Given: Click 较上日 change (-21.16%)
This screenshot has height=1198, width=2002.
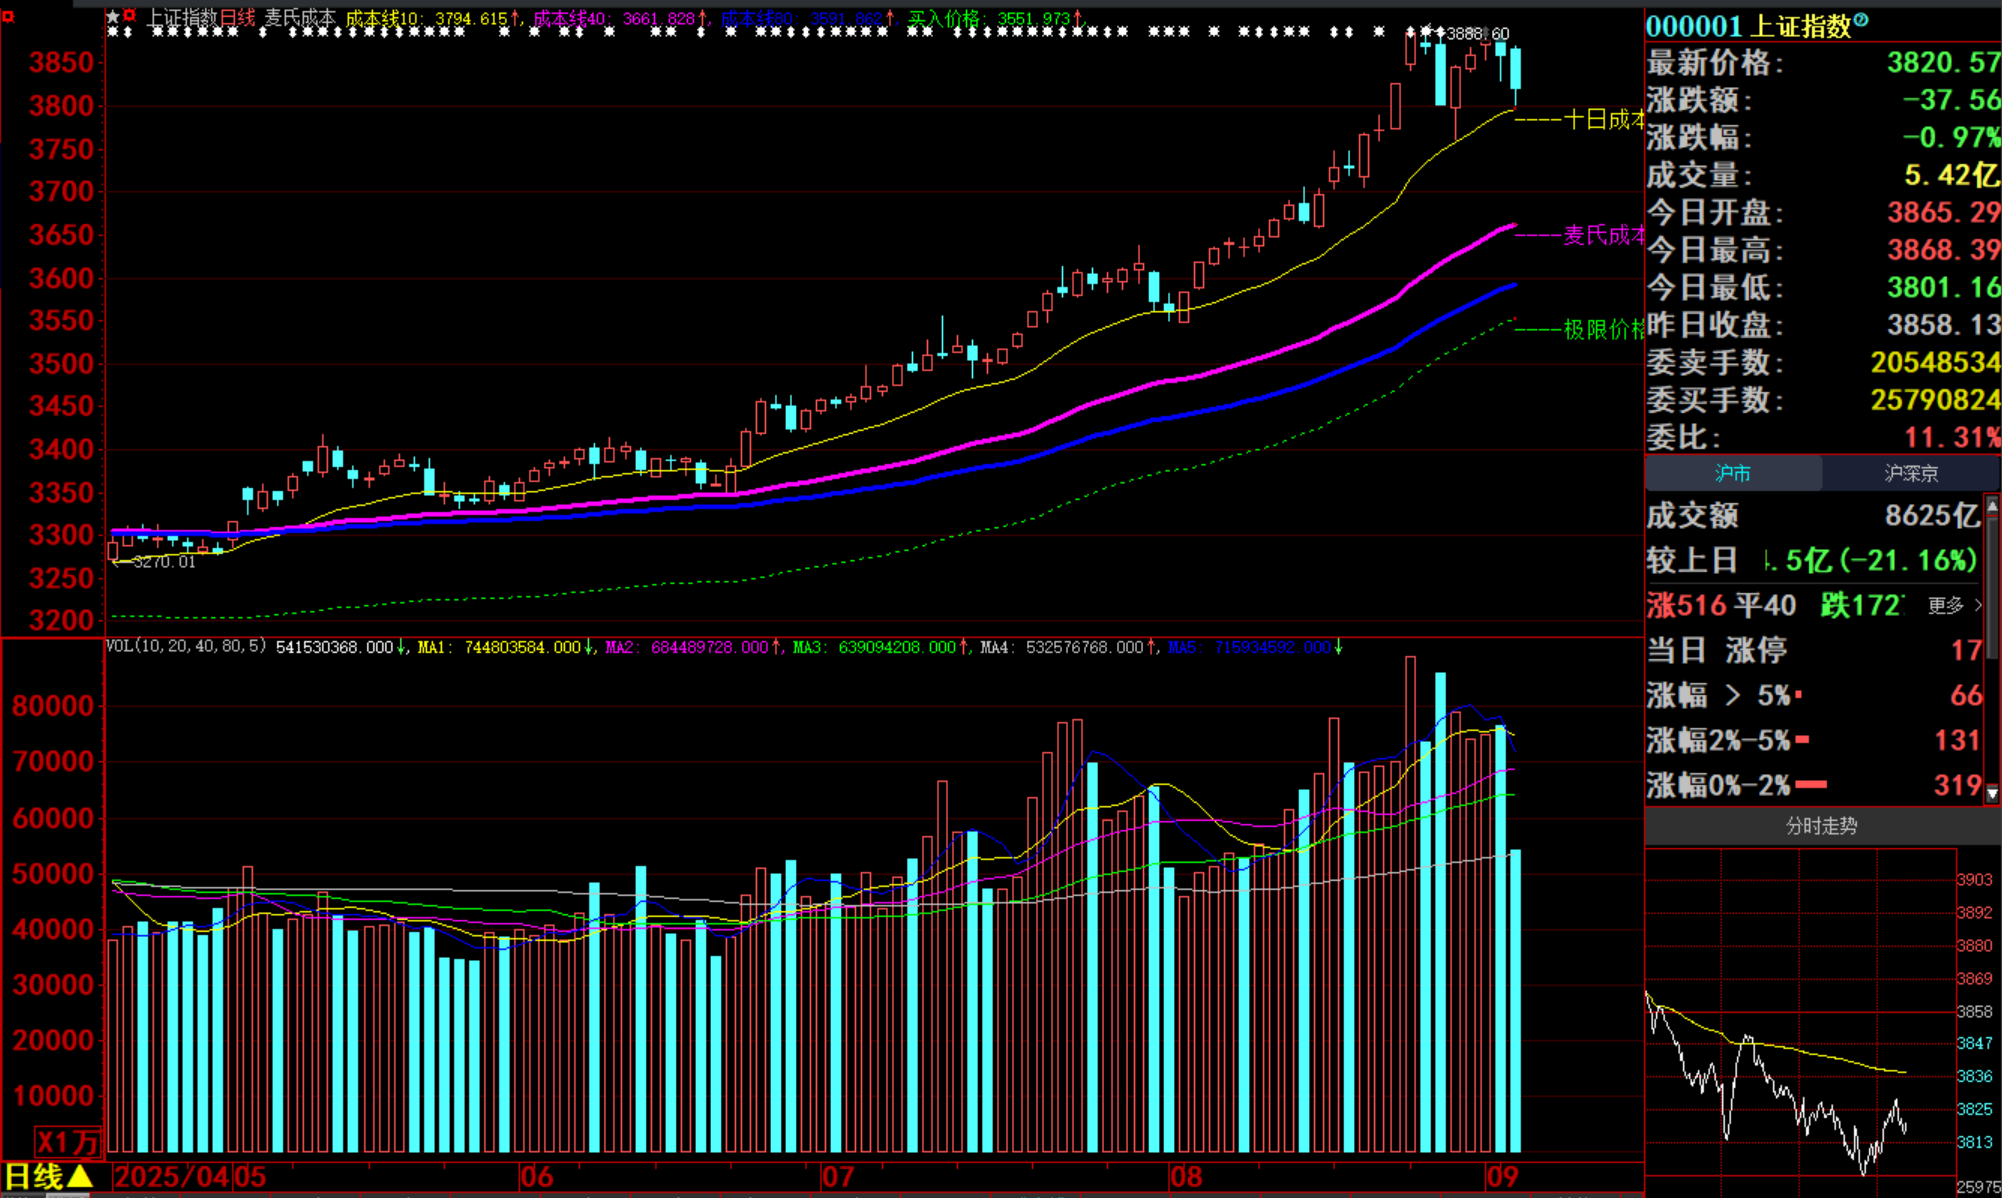Looking at the screenshot, I should 1908,560.
